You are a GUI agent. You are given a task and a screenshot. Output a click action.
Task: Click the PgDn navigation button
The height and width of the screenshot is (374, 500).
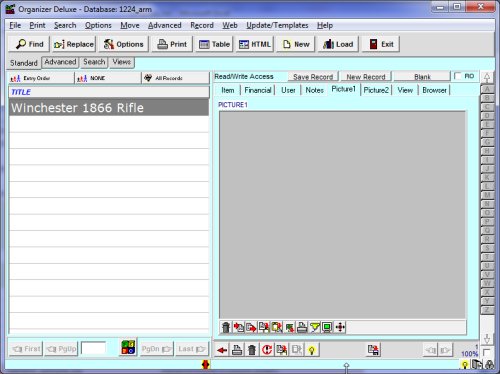[157, 349]
